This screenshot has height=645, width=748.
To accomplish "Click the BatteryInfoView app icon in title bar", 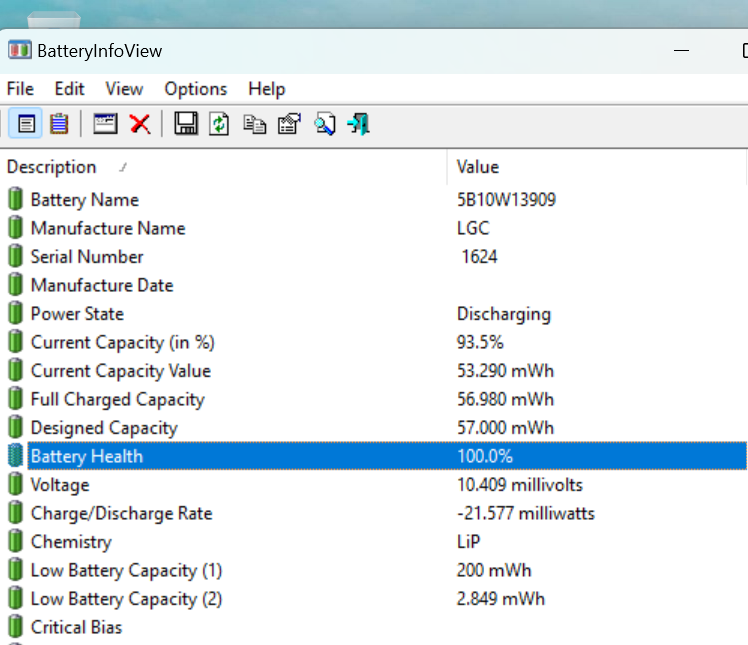I will click(20, 50).
